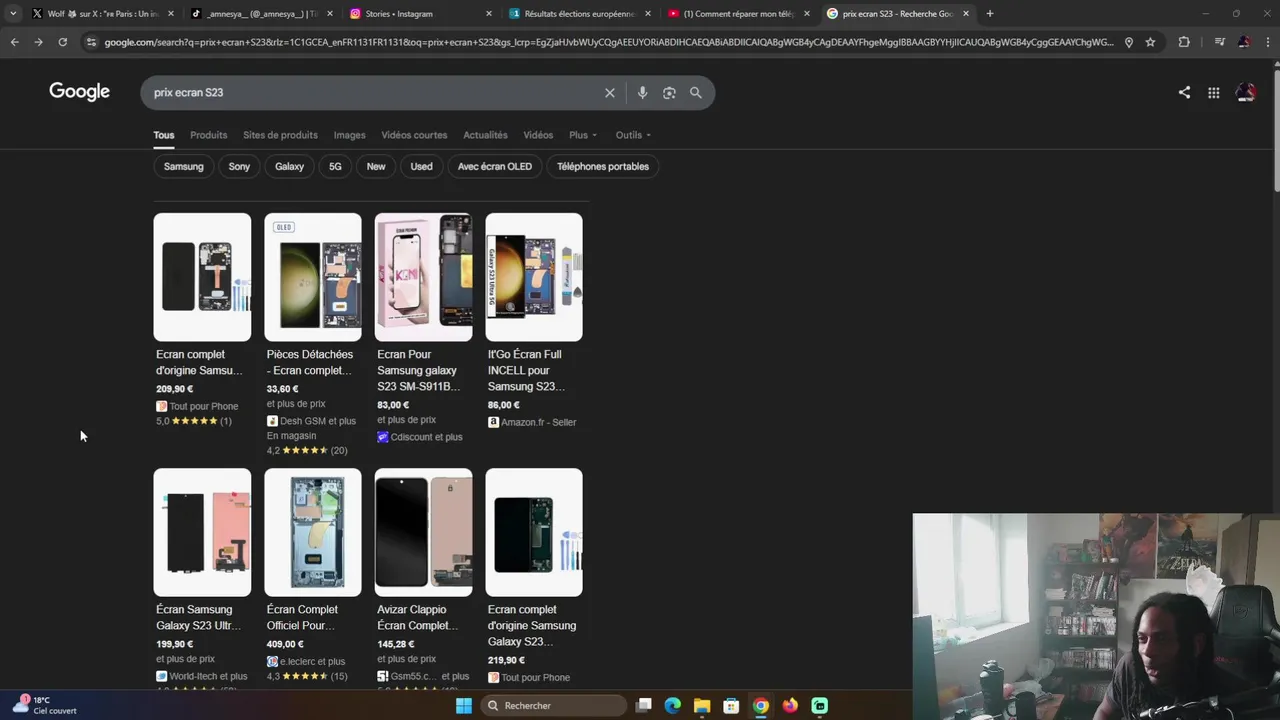The width and height of the screenshot is (1280, 720).
Task: Open the It'Go Écran Full INCELL product
Action: (x=534, y=321)
